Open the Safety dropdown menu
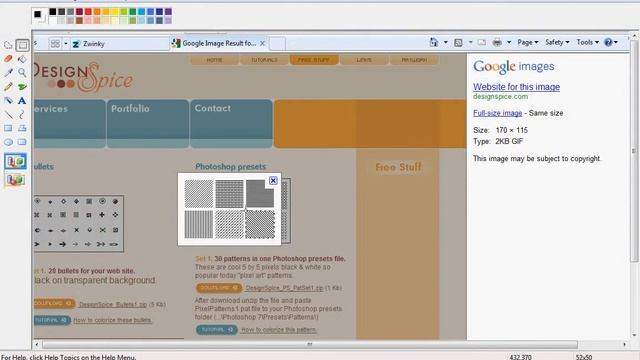640x360 pixels. pyautogui.click(x=557, y=42)
